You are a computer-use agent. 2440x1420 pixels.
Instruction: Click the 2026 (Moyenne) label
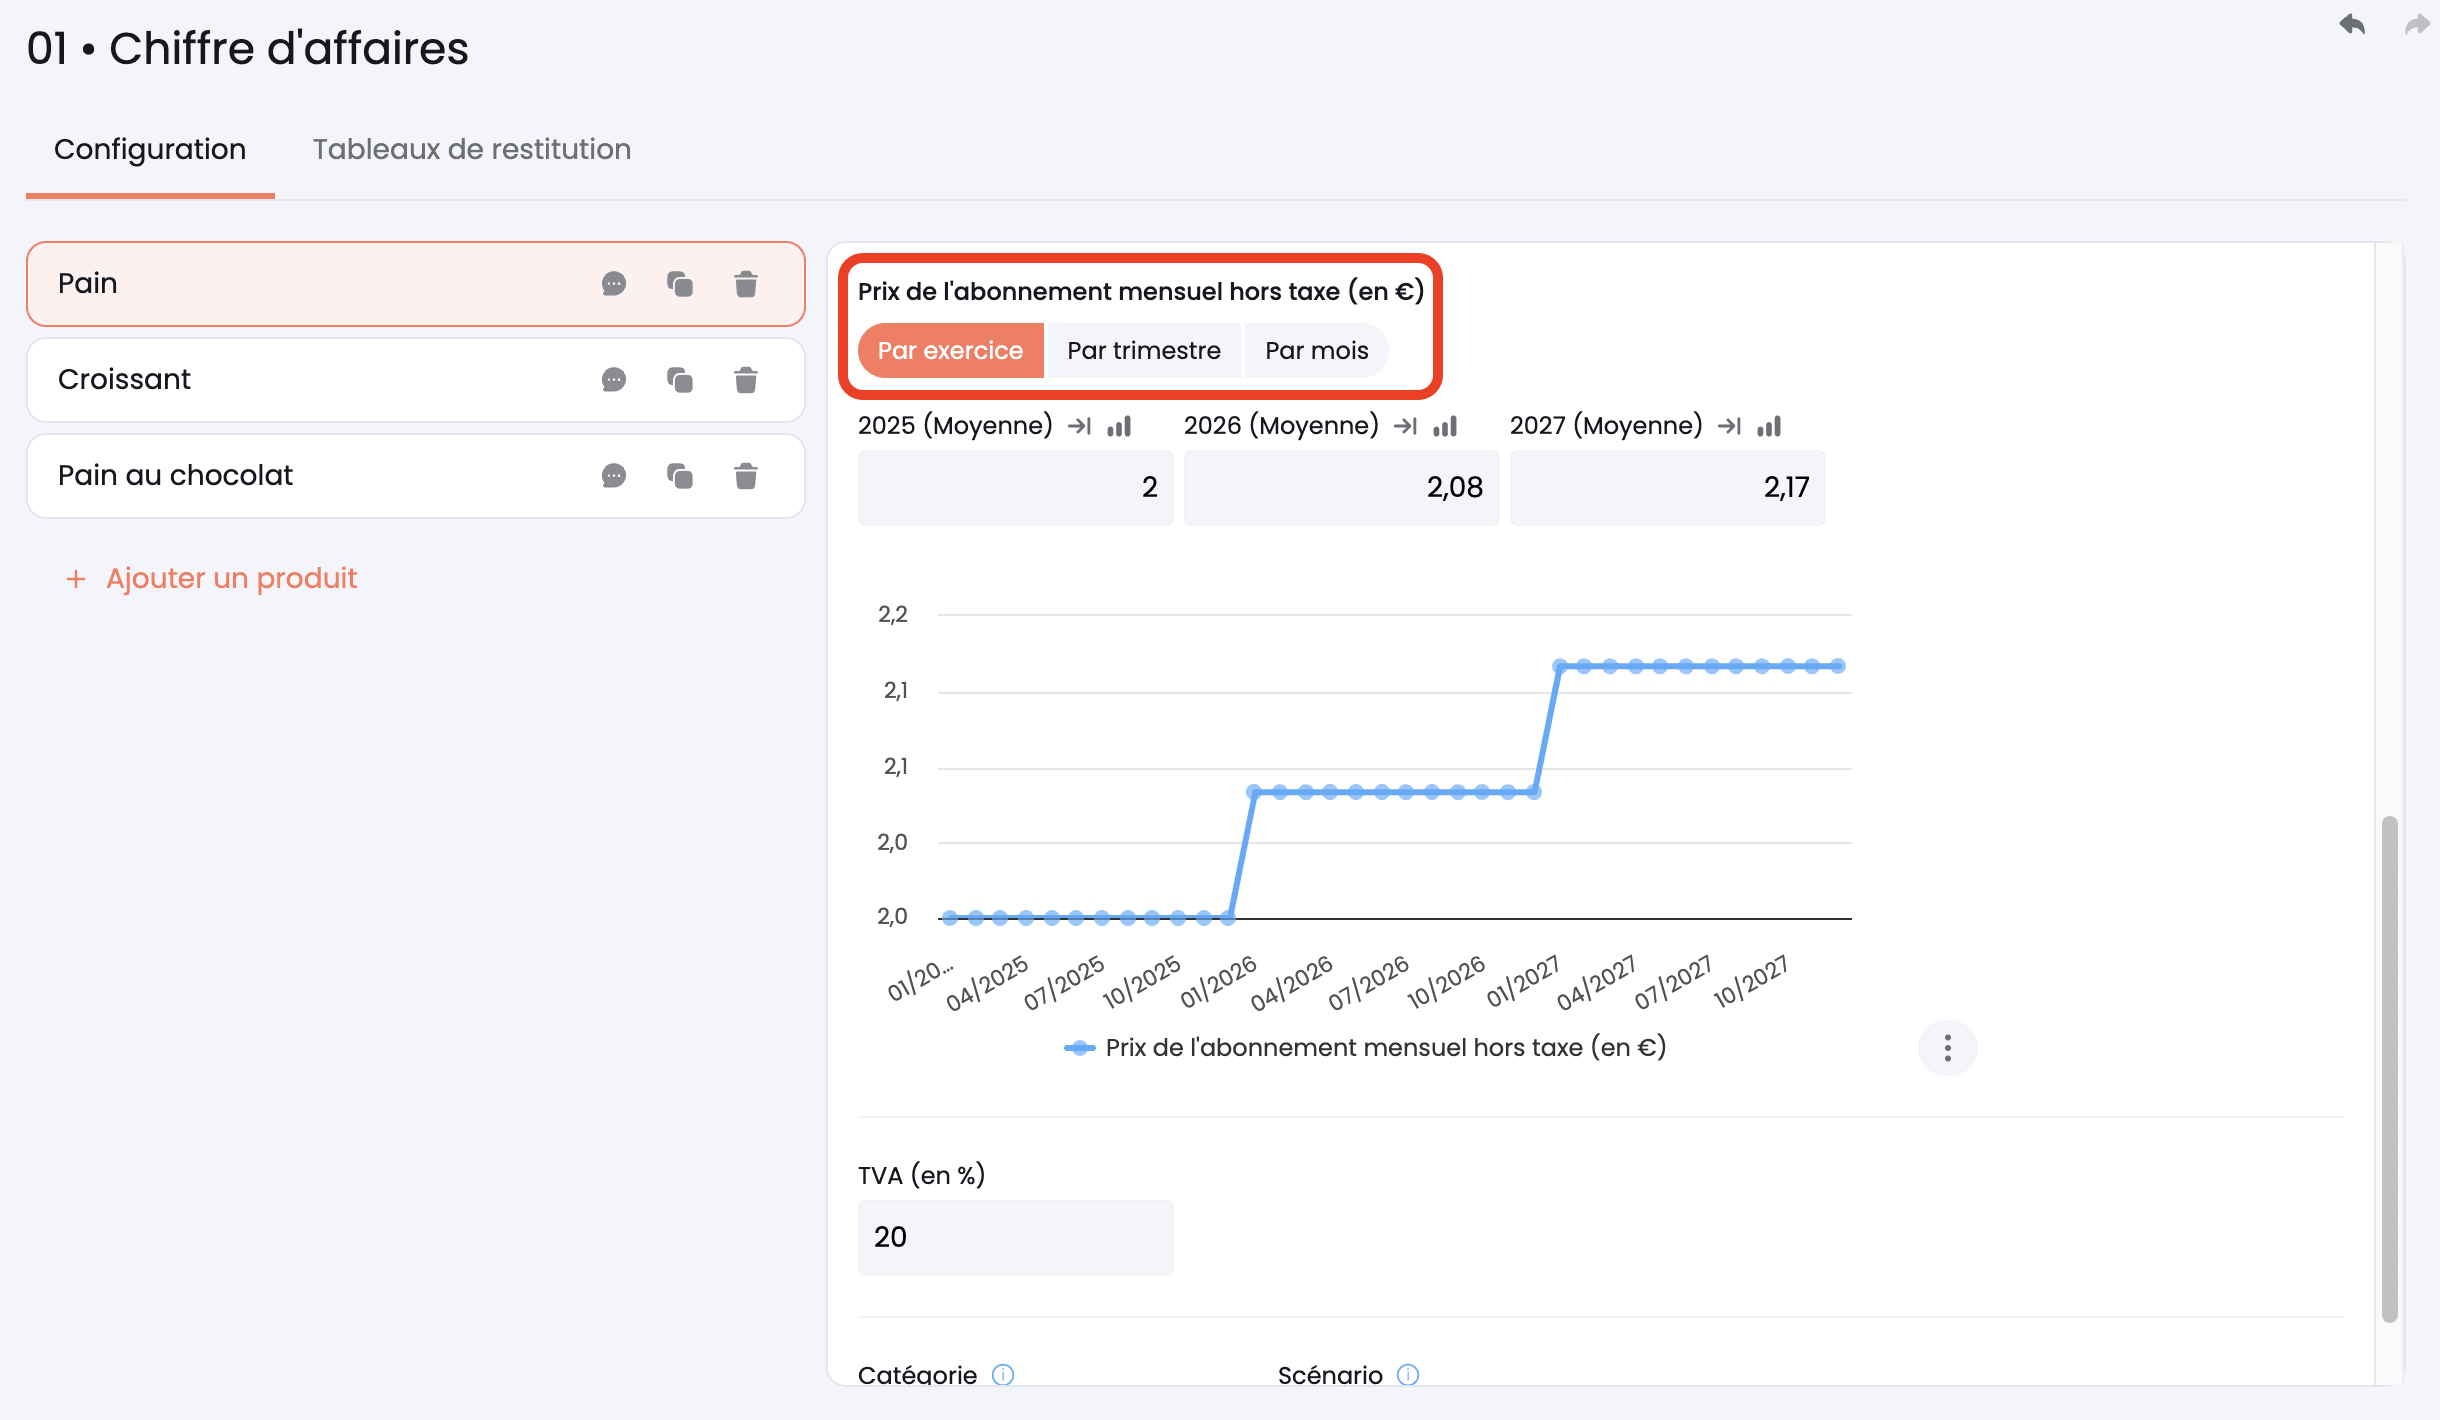pos(1281,426)
